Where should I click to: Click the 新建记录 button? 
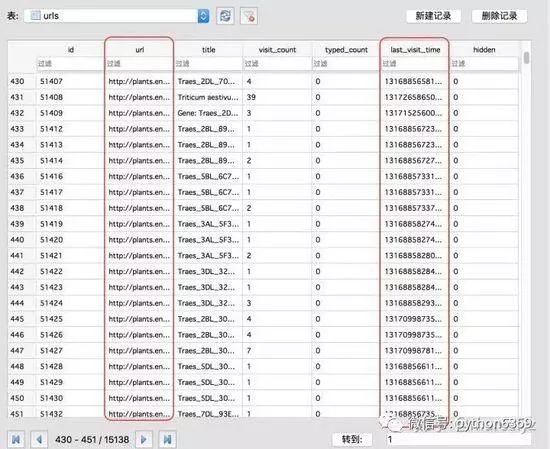coord(433,16)
